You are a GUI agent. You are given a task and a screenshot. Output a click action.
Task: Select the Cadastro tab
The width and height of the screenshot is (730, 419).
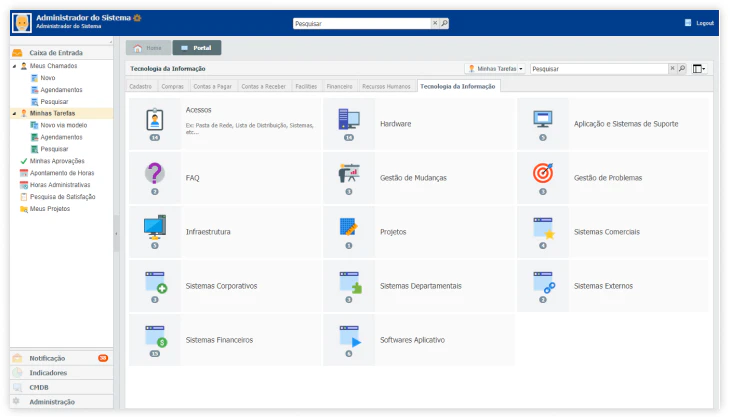point(141,87)
